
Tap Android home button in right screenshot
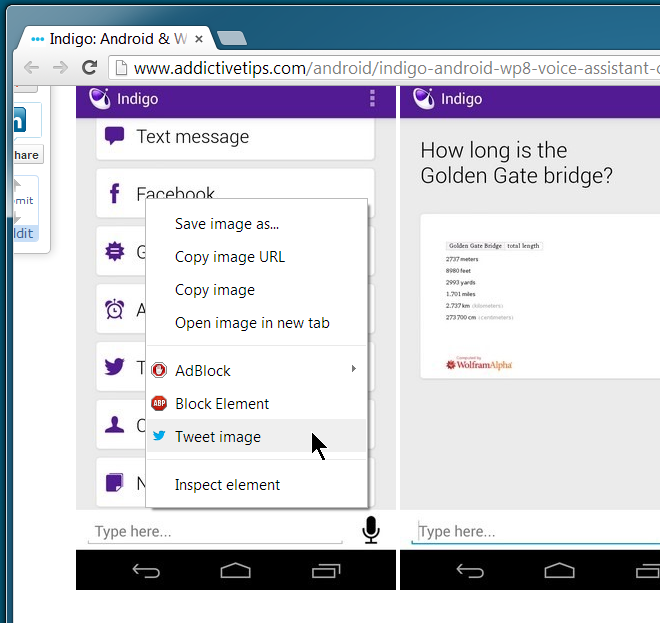click(x=559, y=570)
